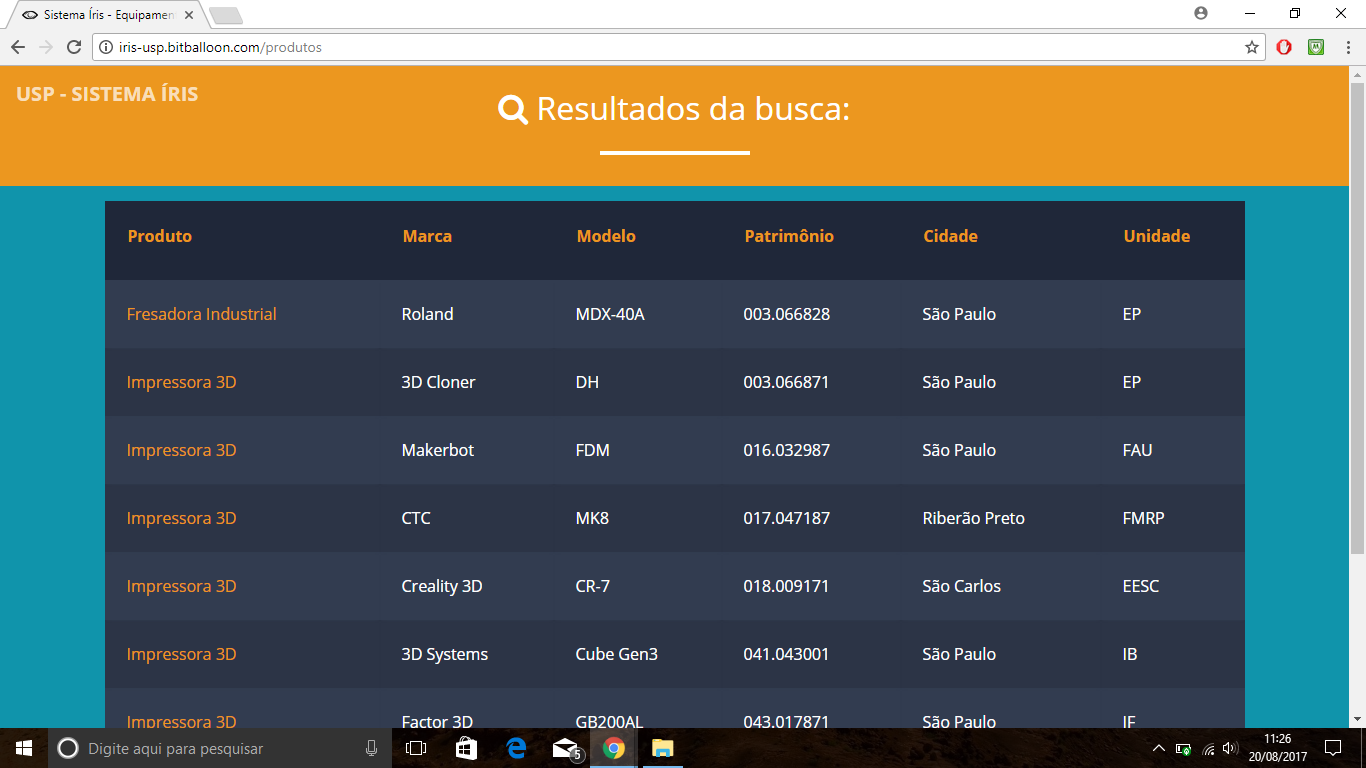Click the scrollbar down arrow
1366x768 pixels.
click(x=1357, y=718)
